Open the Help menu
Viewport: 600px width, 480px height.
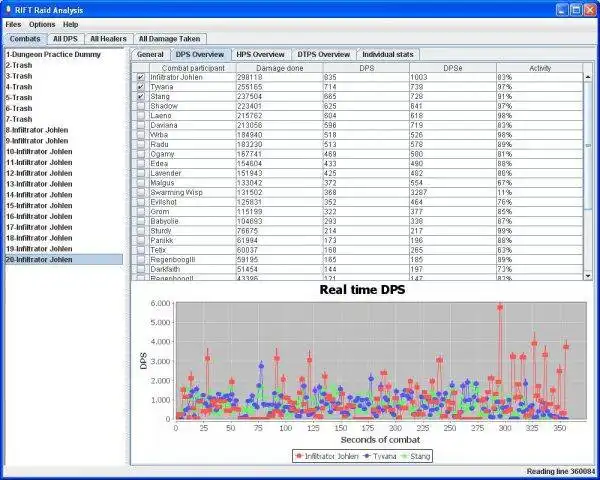[x=70, y=24]
